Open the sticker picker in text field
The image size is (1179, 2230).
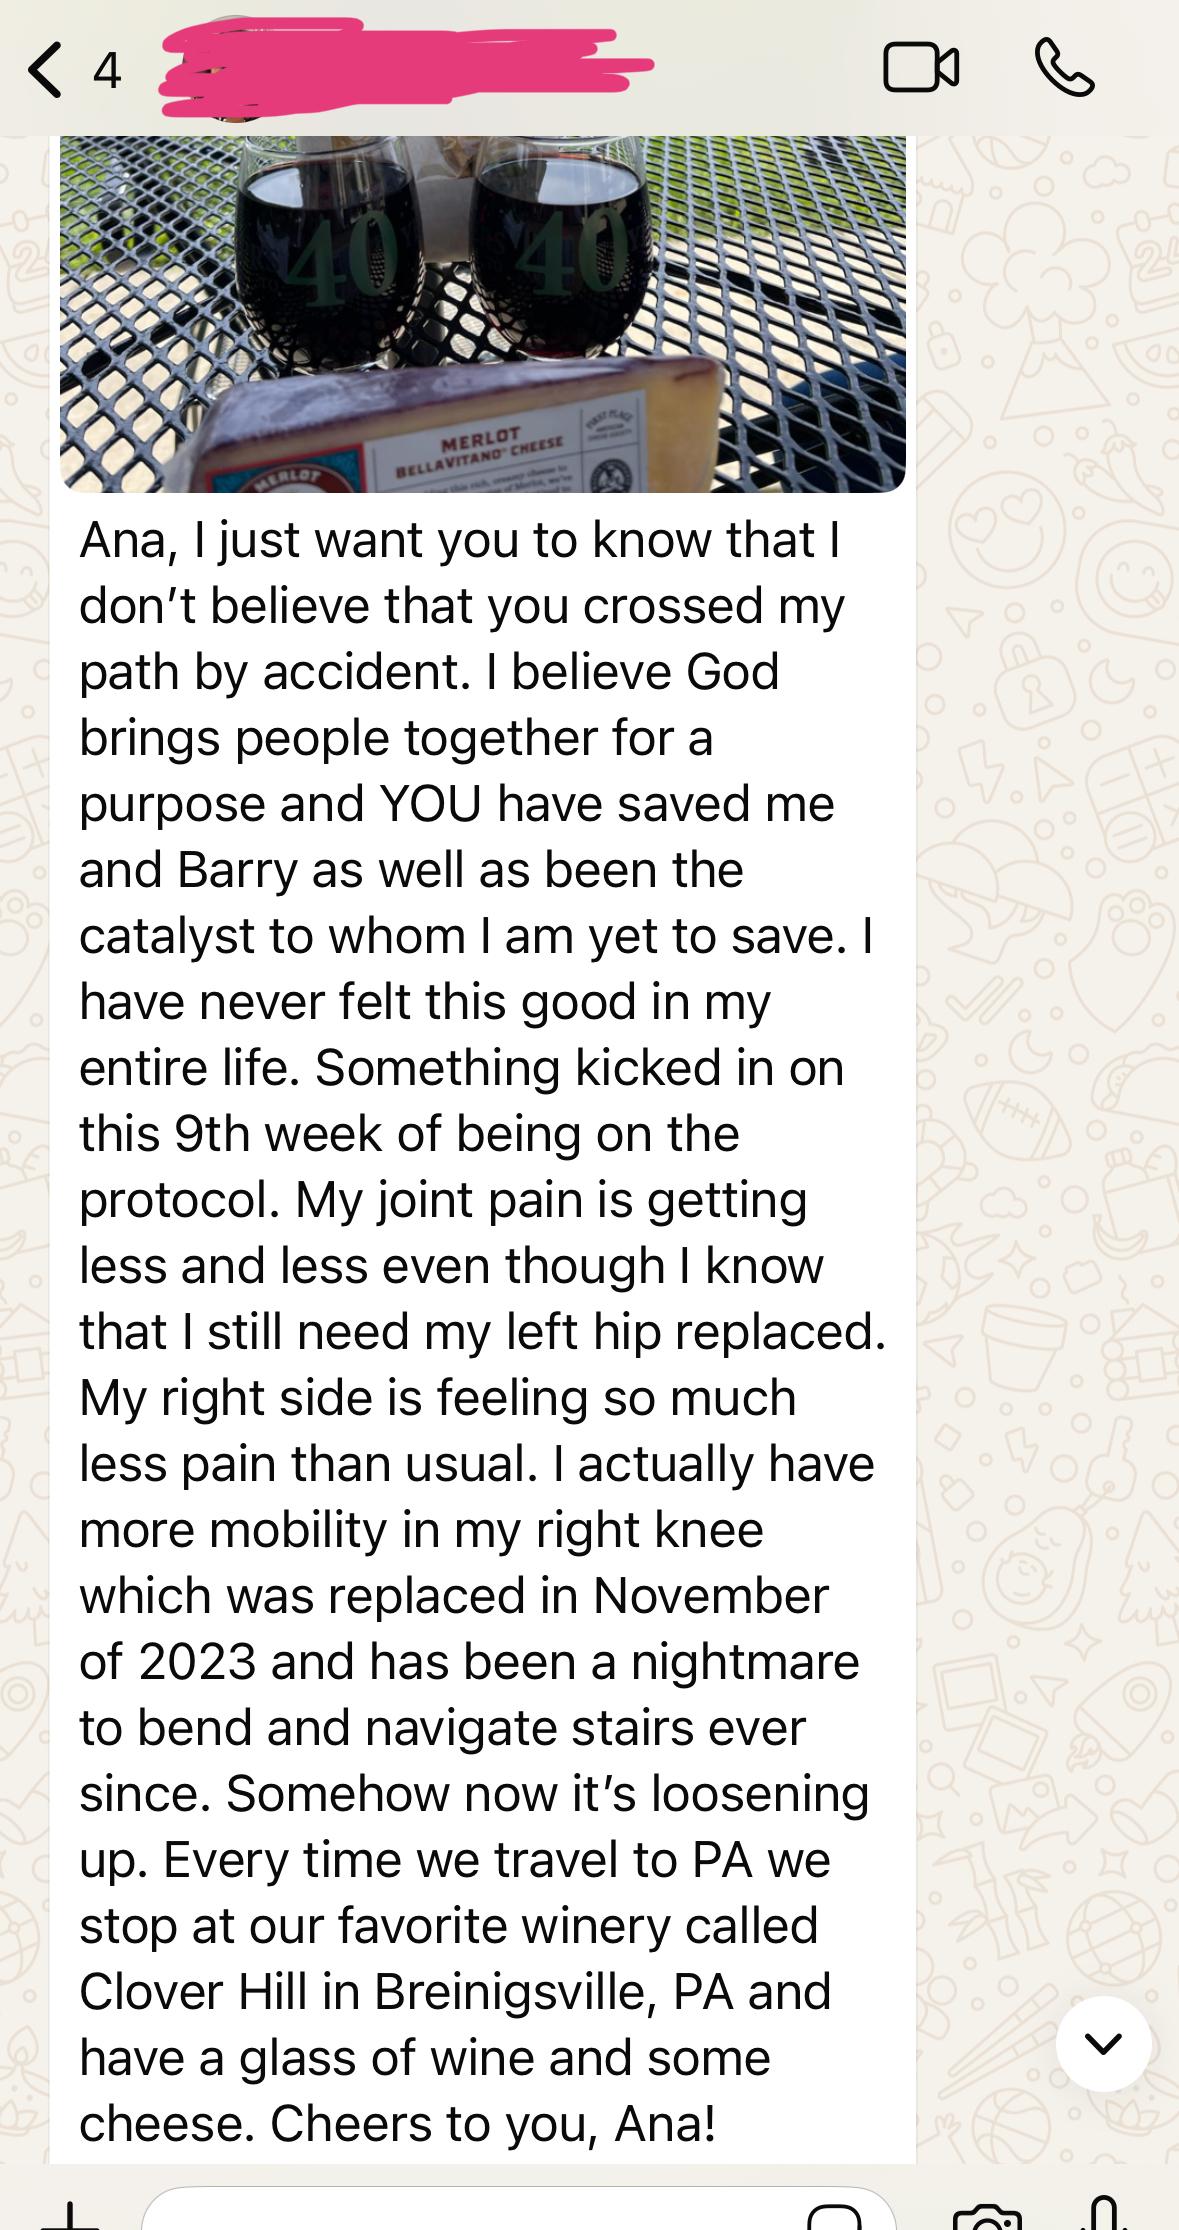(x=834, y=2217)
